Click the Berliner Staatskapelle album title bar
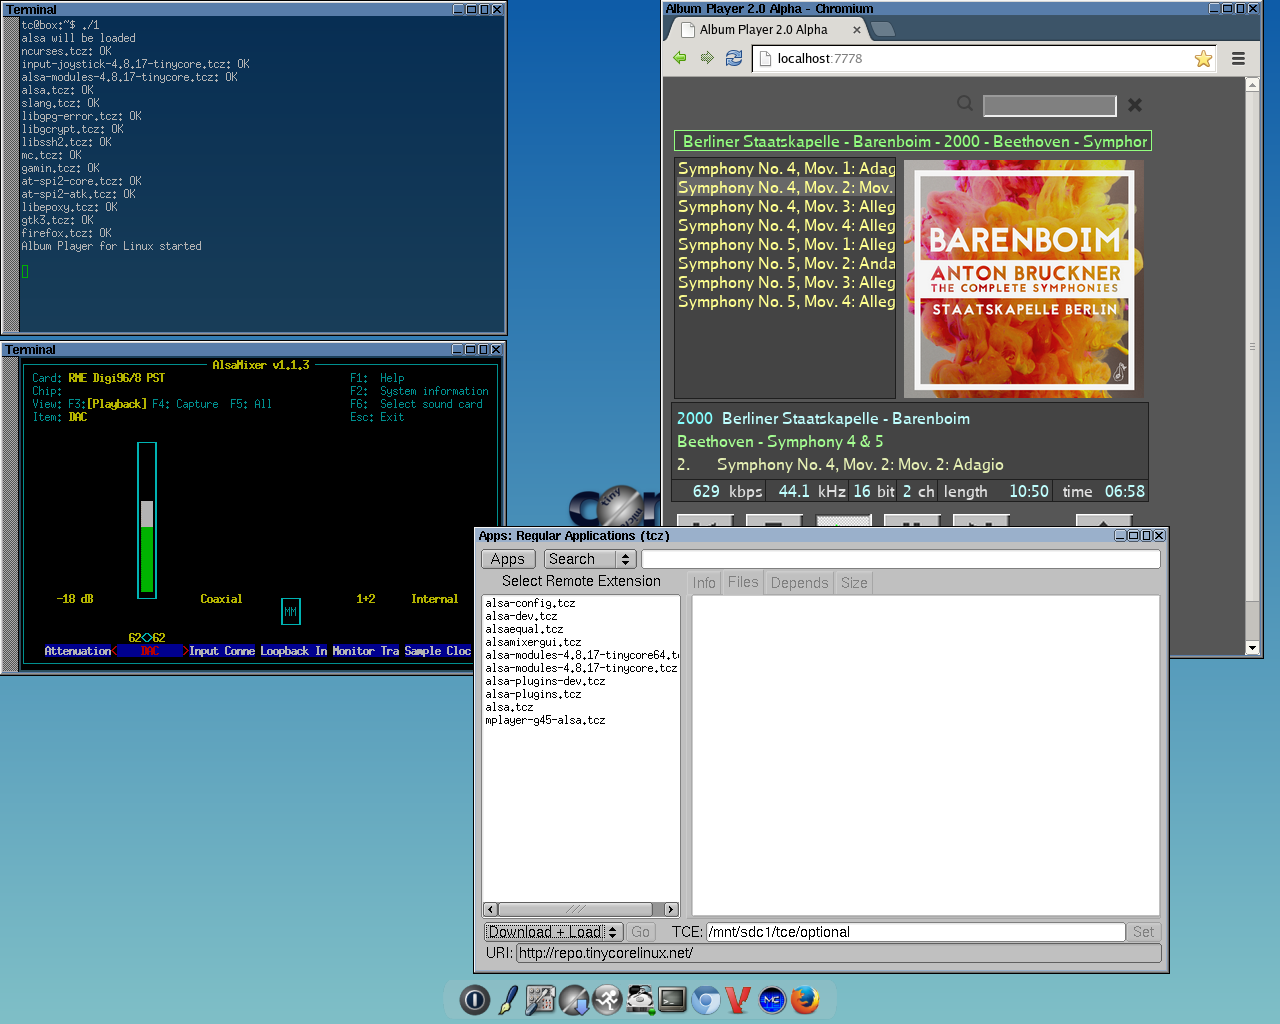 point(912,142)
